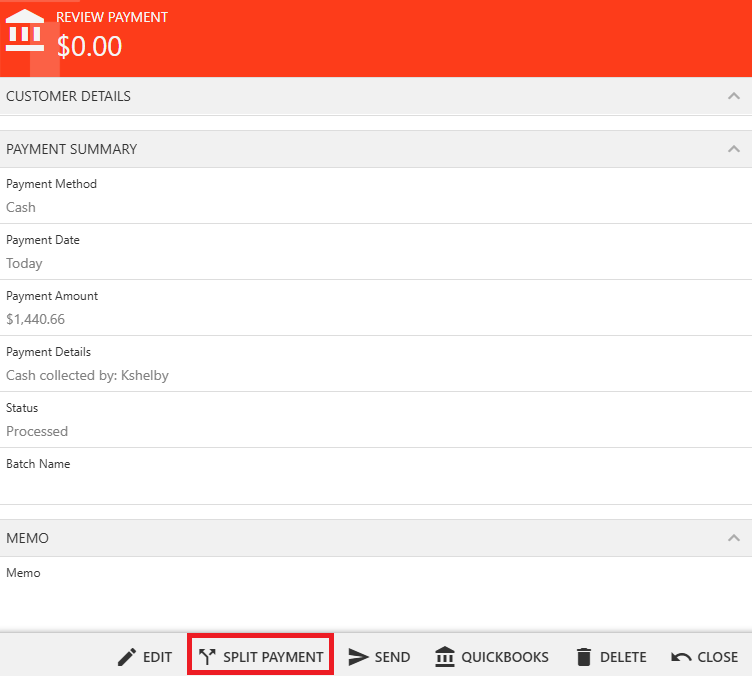This screenshot has height=676, width=752.
Task: Collapse the Memo section chevron
Action: (x=733, y=538)
